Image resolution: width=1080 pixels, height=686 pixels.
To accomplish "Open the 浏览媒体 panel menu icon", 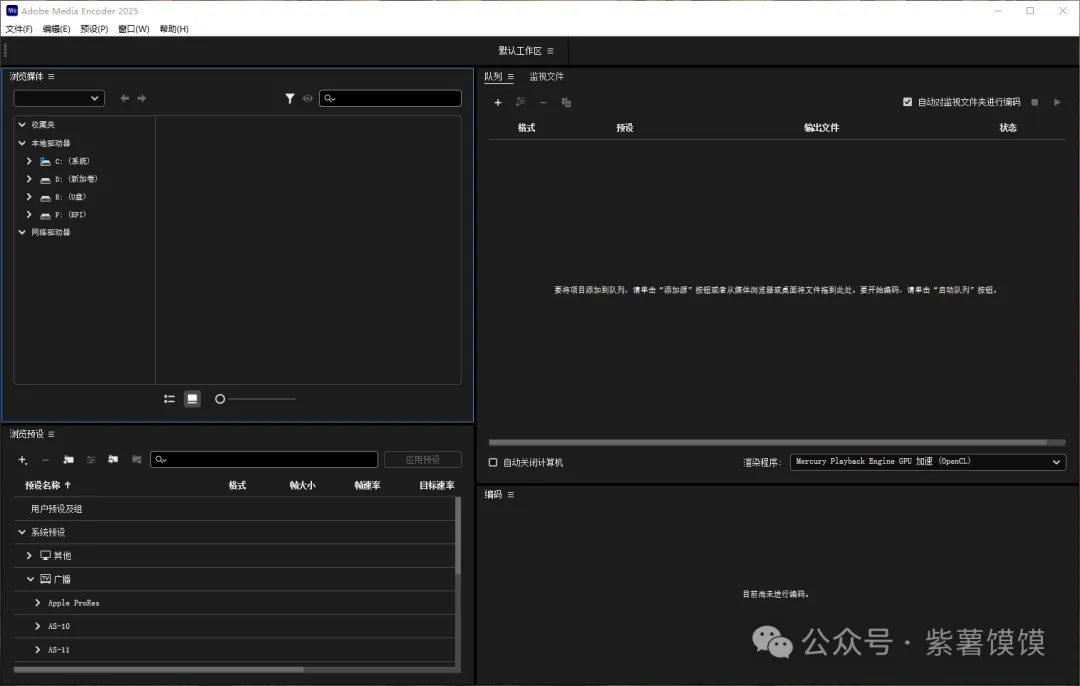I will pyautogui.click(x=51, y=76).
